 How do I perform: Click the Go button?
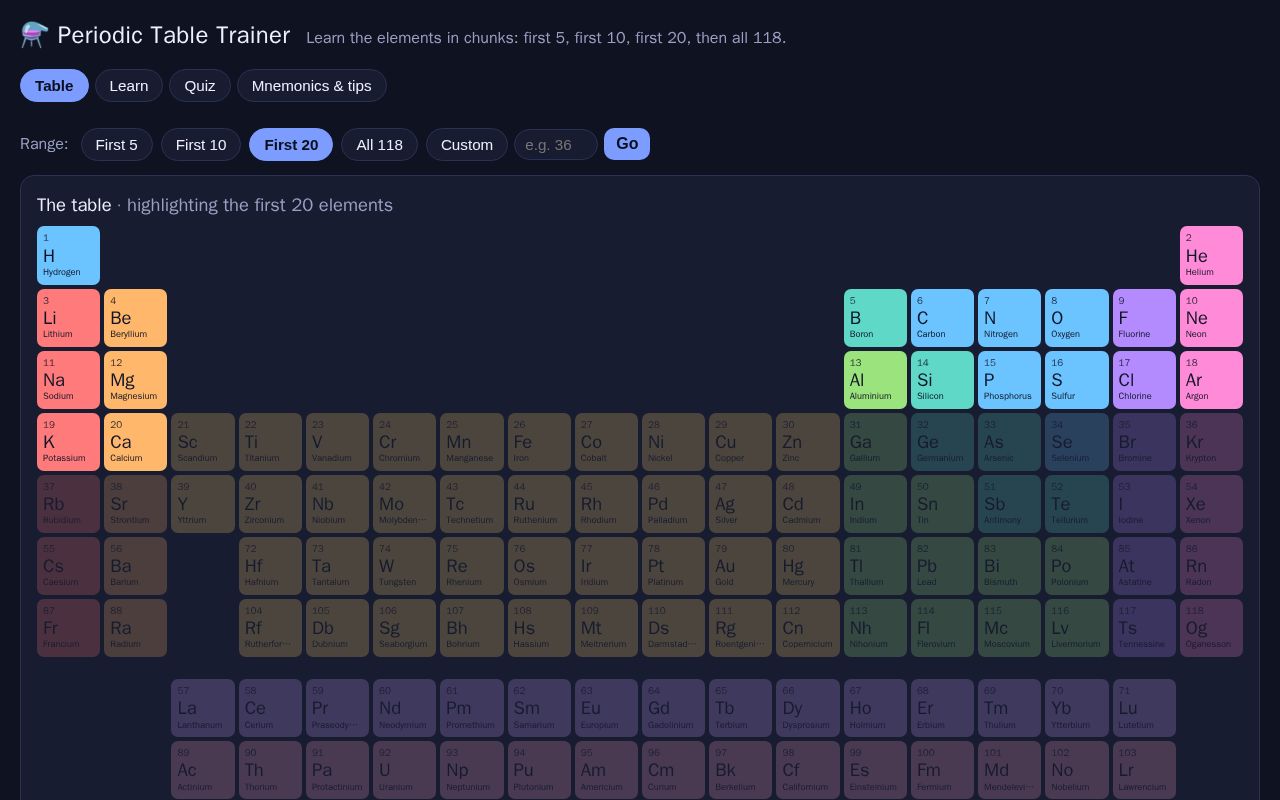tap(627, 144)
